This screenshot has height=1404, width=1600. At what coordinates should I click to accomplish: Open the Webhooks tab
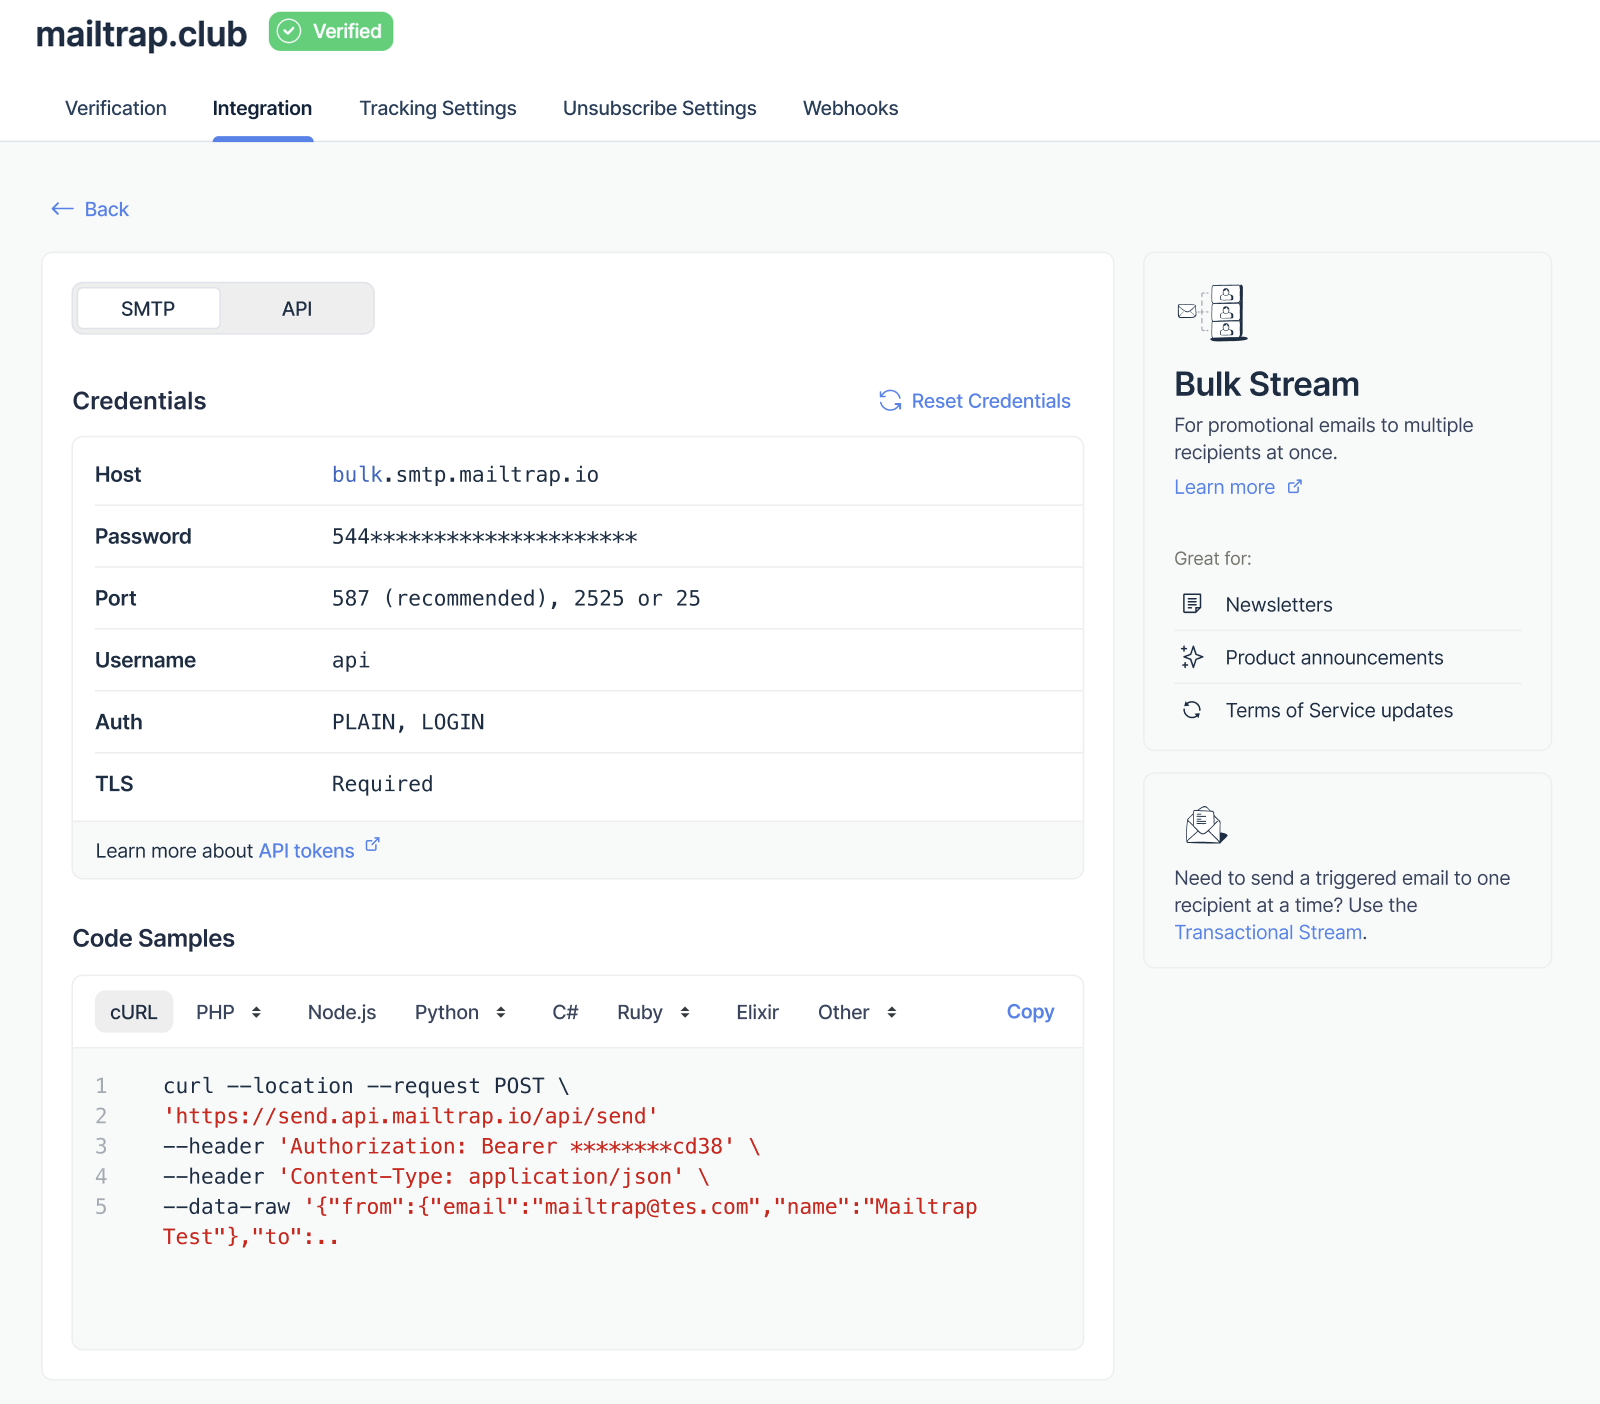(x=850, y=108)
